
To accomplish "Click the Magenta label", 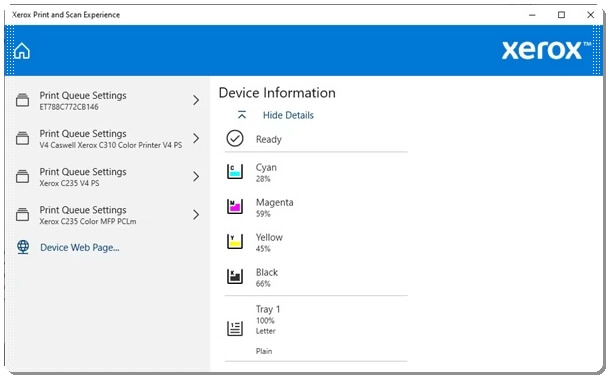I will [x=275, y=202].
